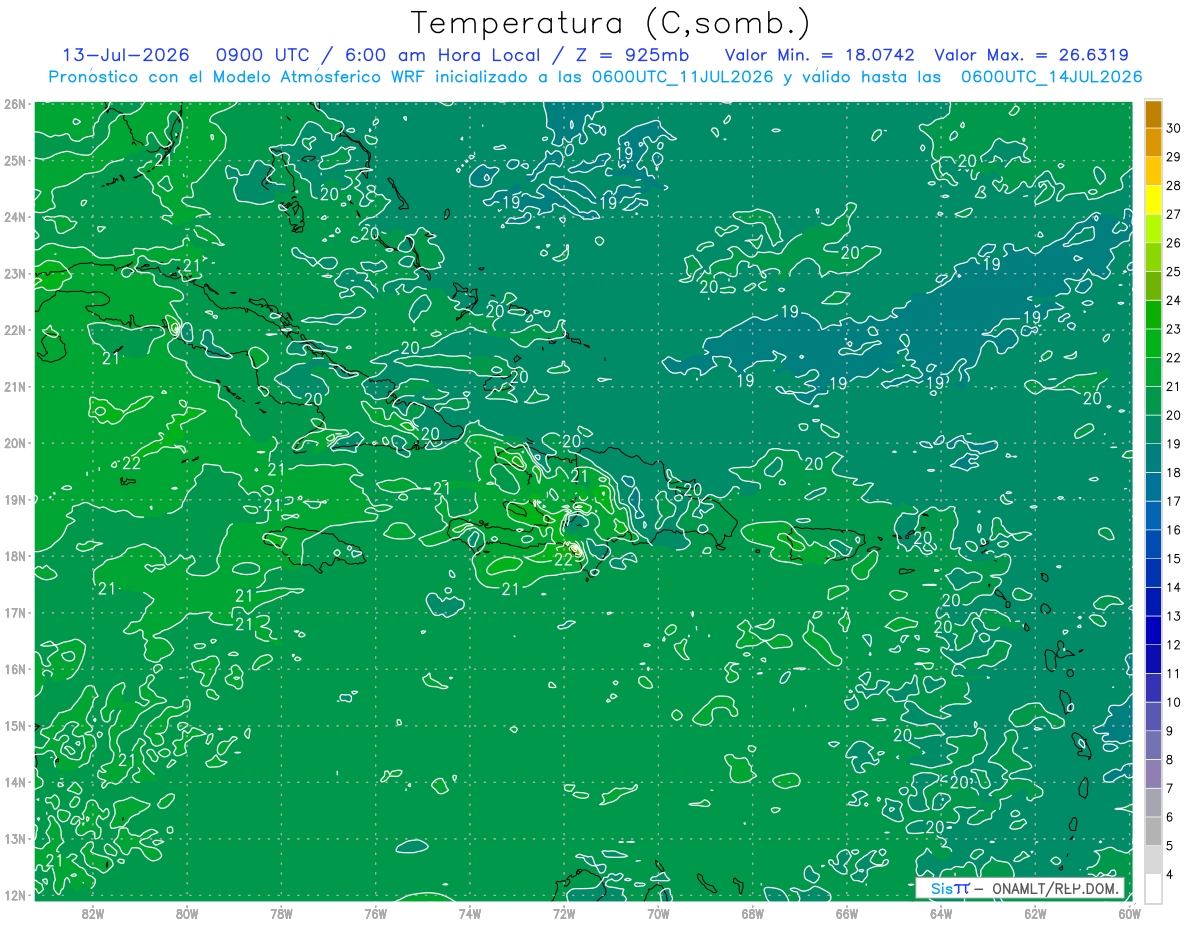Click color bar label '18'
Viewport: 1200px width, 927px height.
click(1173, 473)
